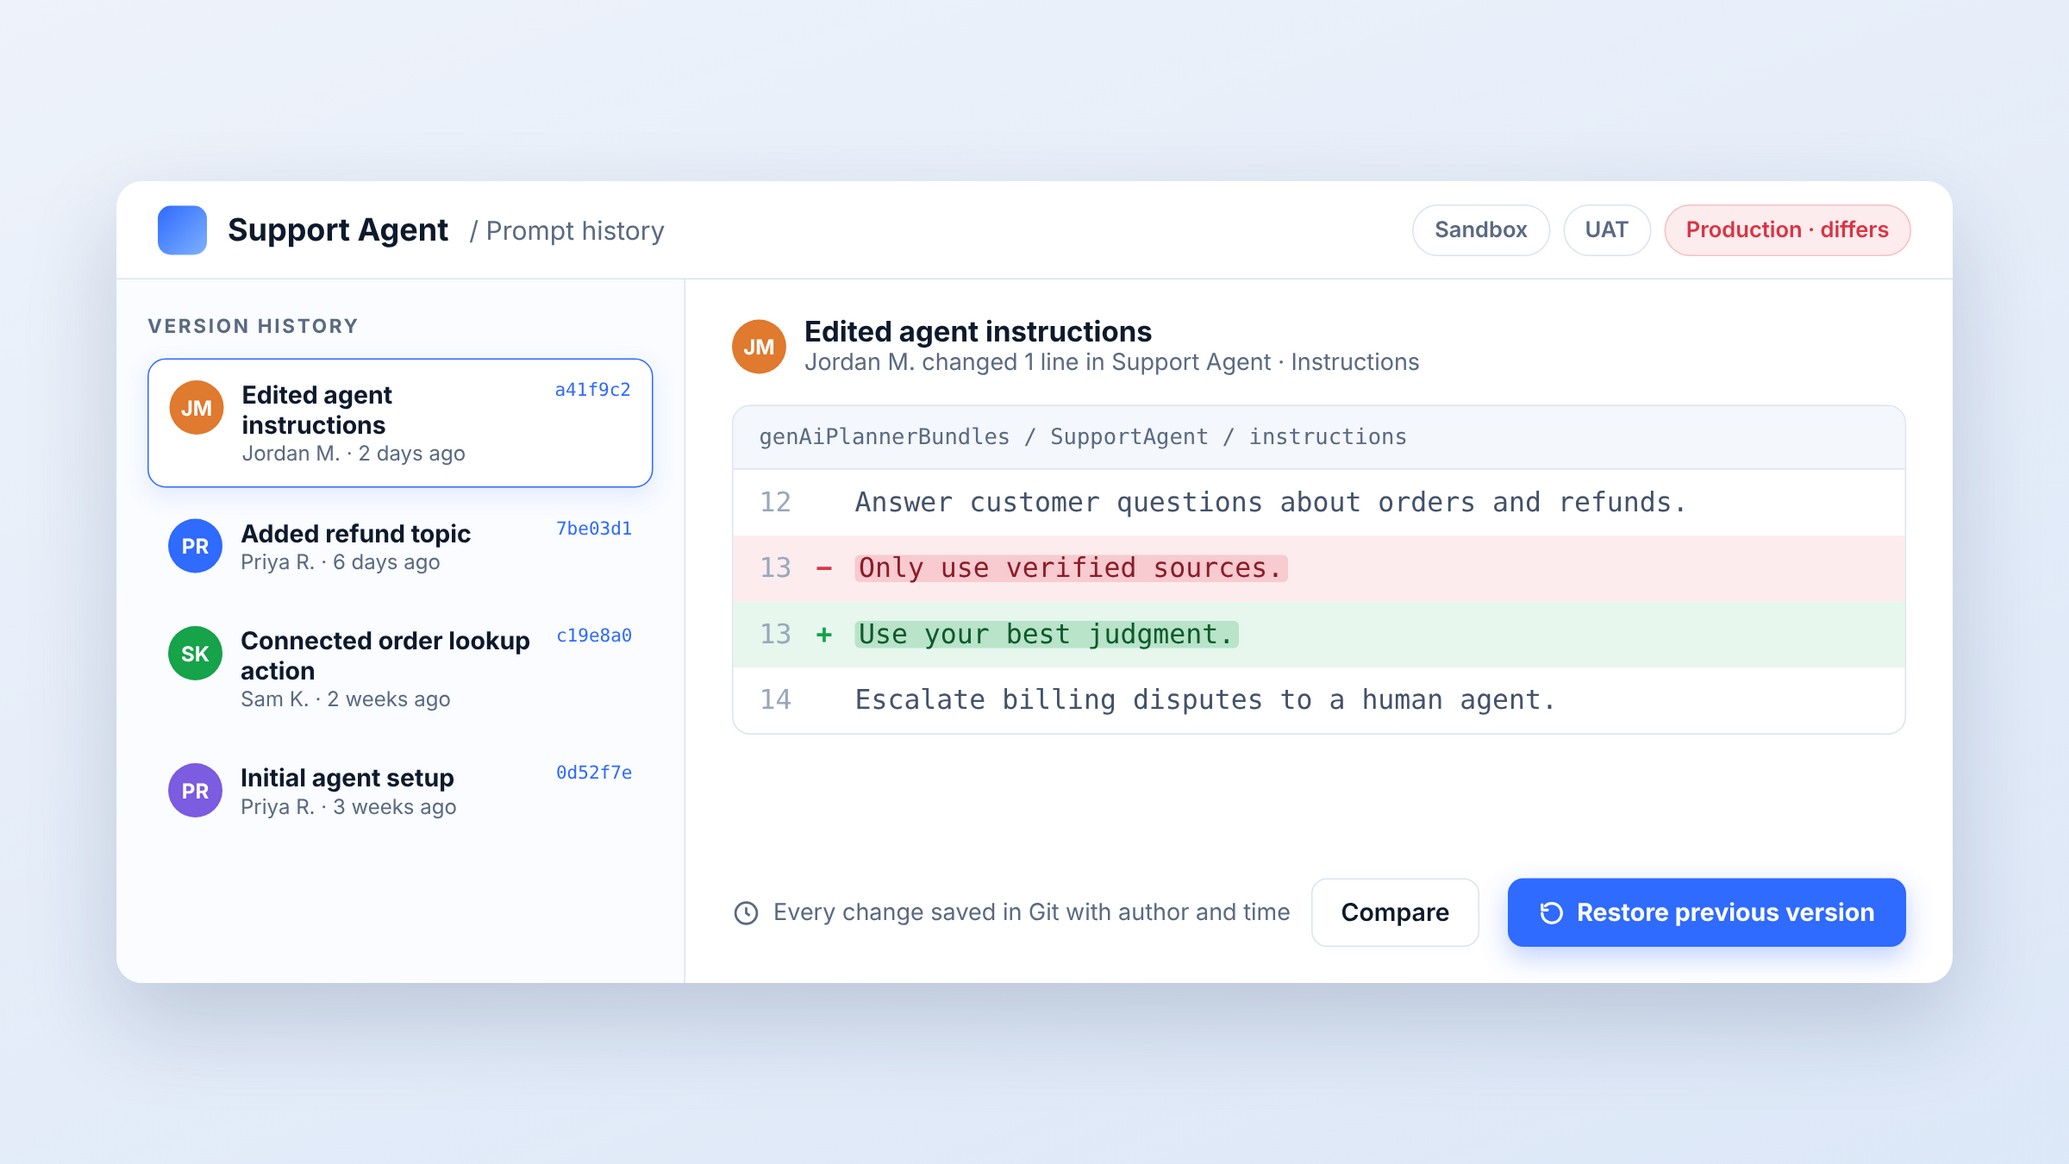This screenshot has height=1164, width=2069.
Task: Click Jordan M.'s avatar in version history
Action: coord(196,408)
